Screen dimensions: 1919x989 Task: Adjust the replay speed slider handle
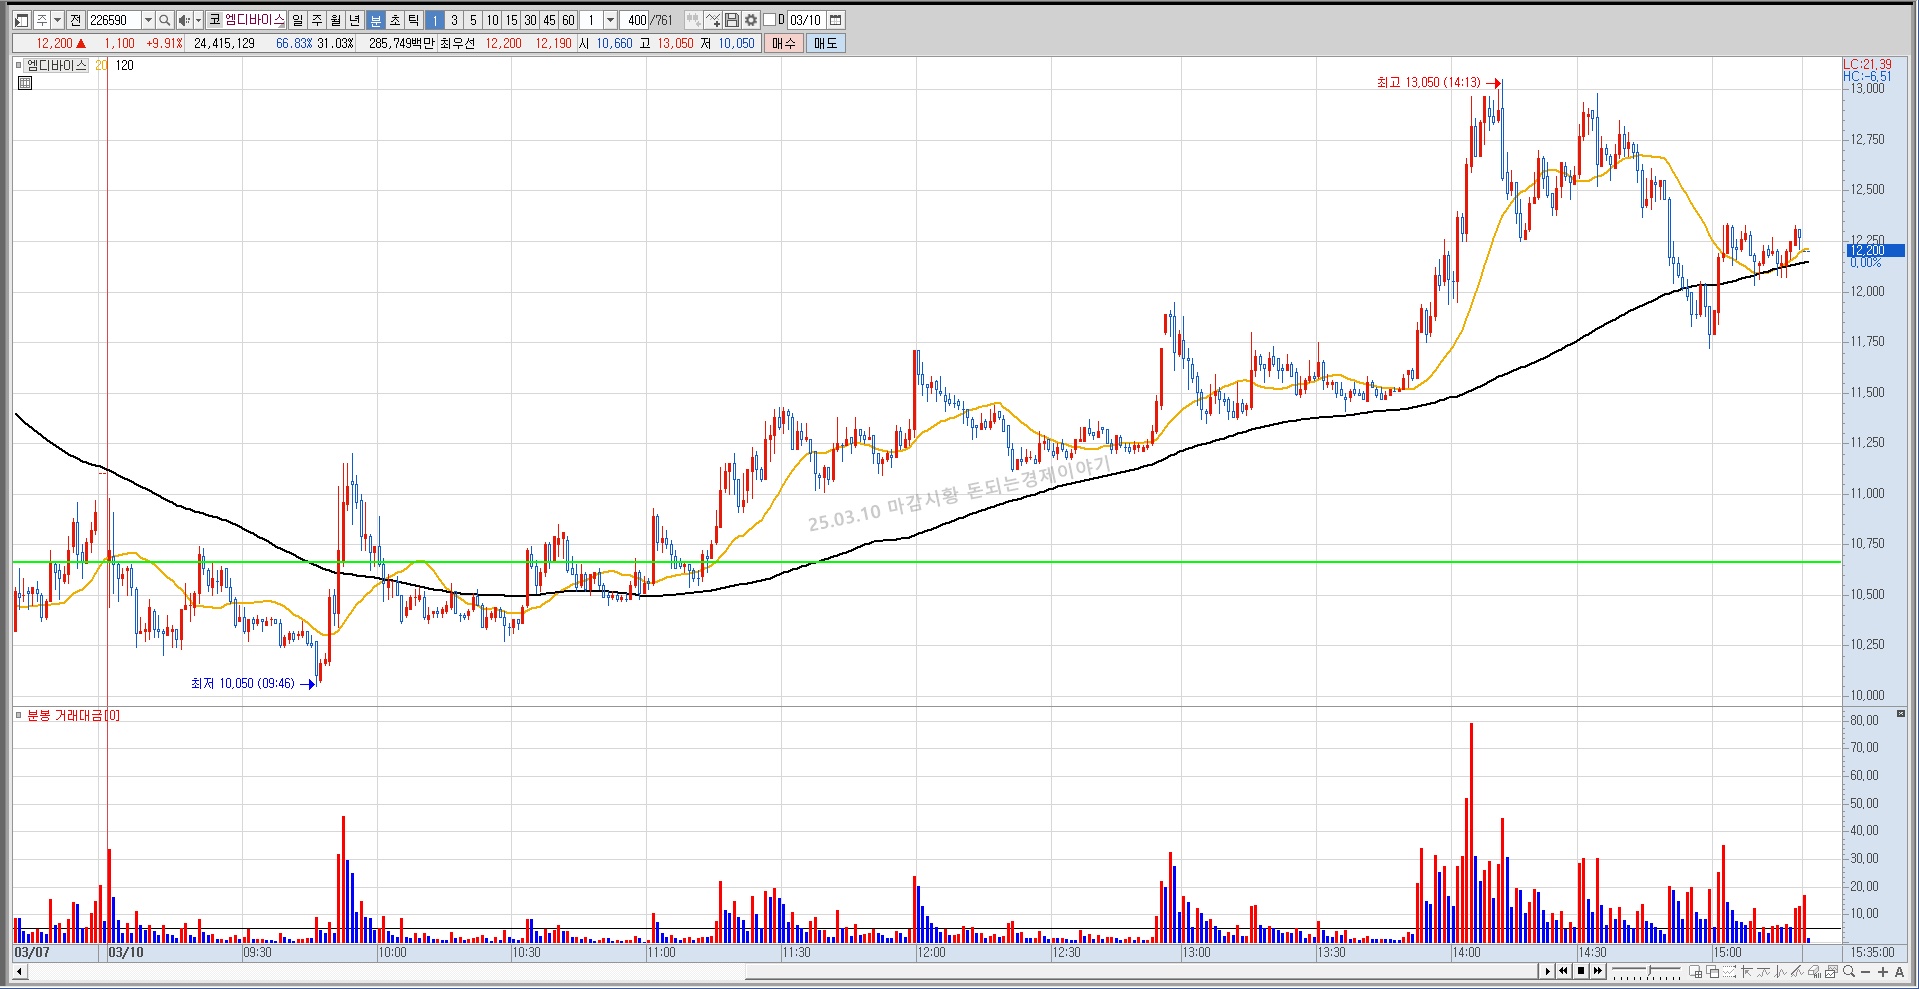pos(1649,969)
